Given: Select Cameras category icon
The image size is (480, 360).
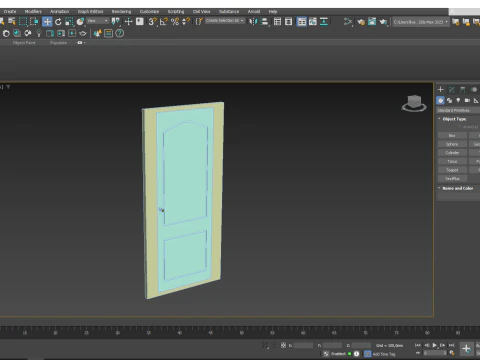Looking at the screenshot, I should coord(467,100).
